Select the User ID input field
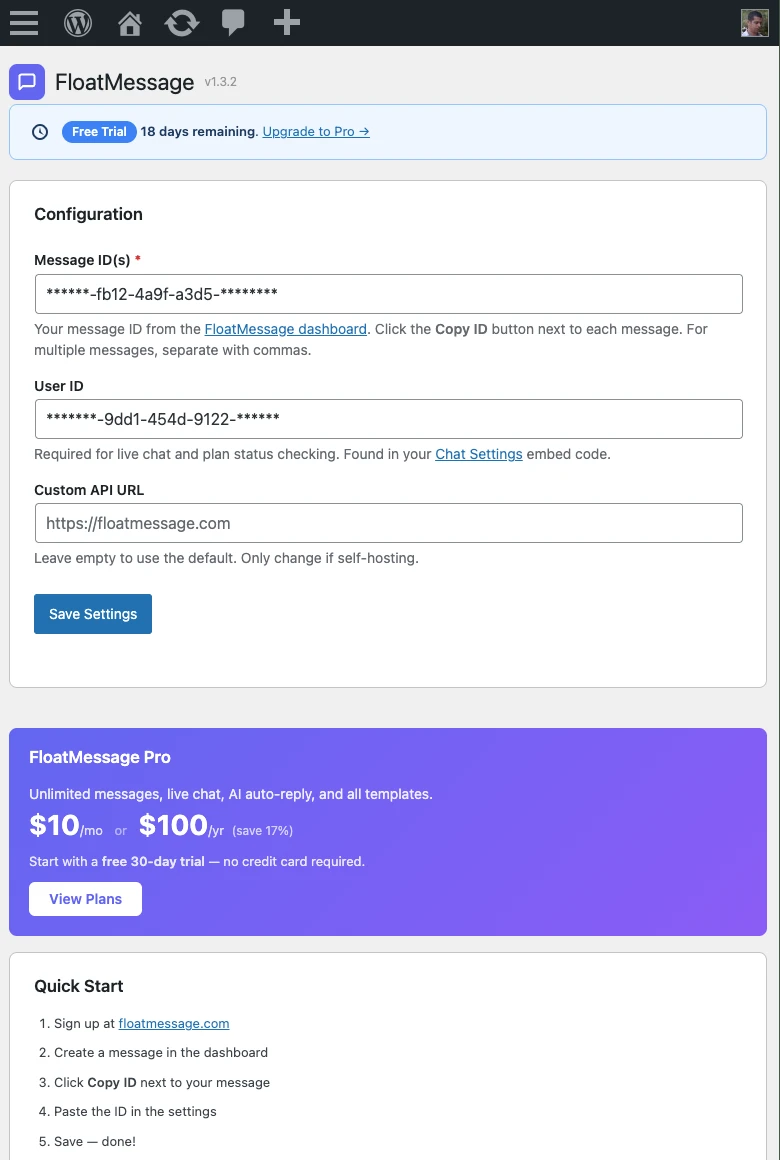The height and width of the screenshot is (1160, 780). point(388,418)
